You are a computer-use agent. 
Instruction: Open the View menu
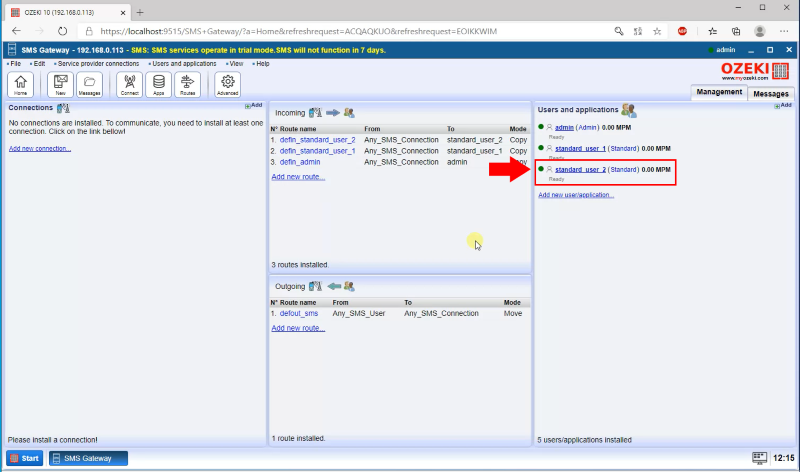click(x=235, y=64)
